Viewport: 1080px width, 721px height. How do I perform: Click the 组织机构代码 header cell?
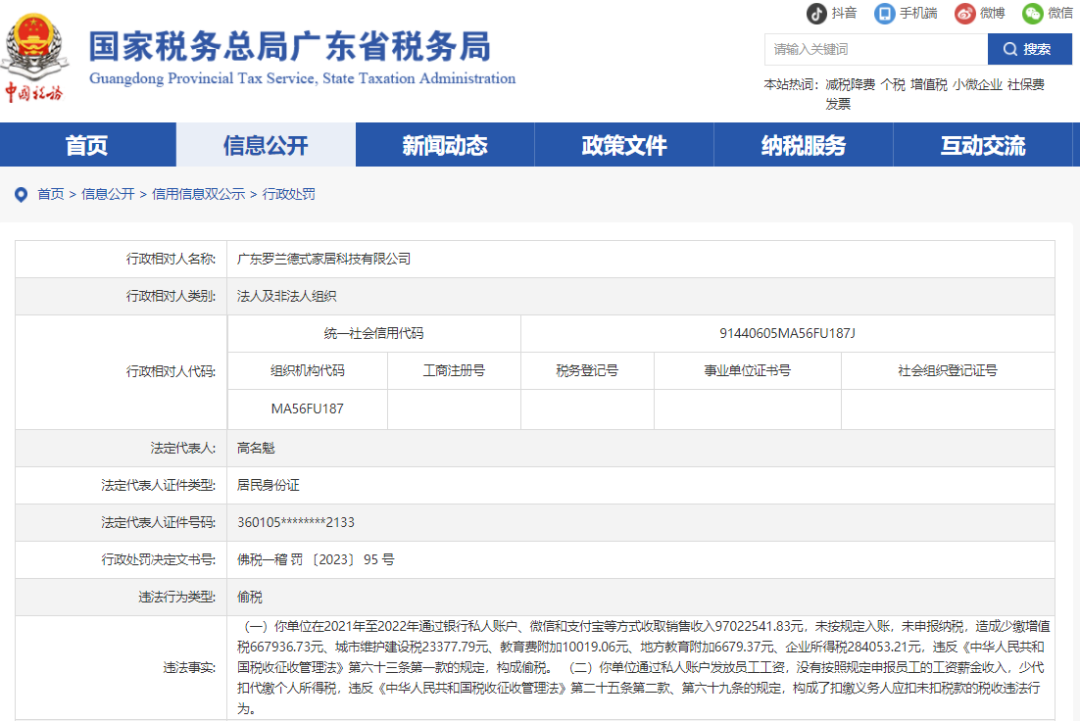pos(307,370)
